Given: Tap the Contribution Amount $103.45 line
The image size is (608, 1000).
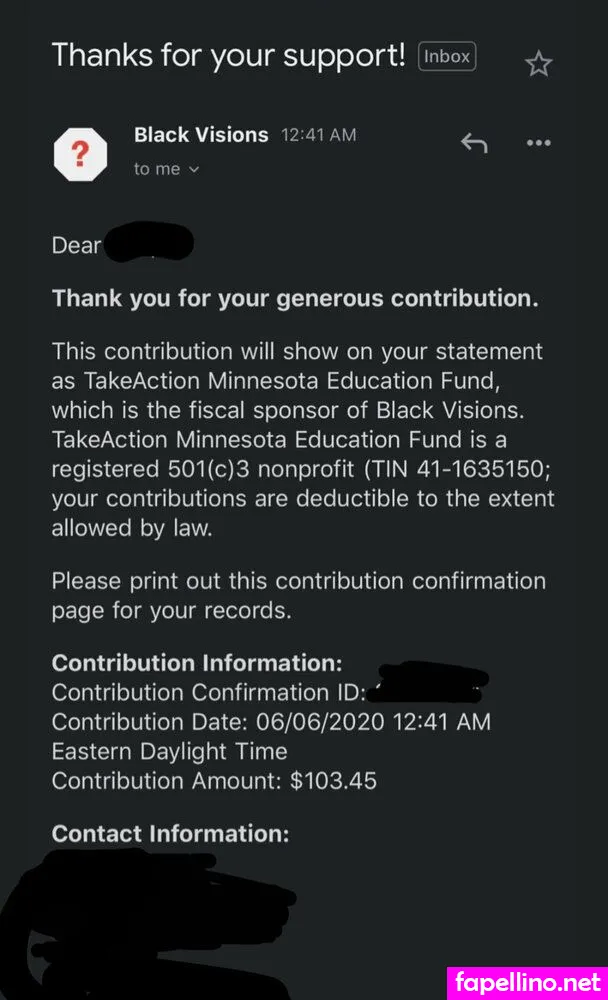Looking at the screenshot, I should [214, 781].
